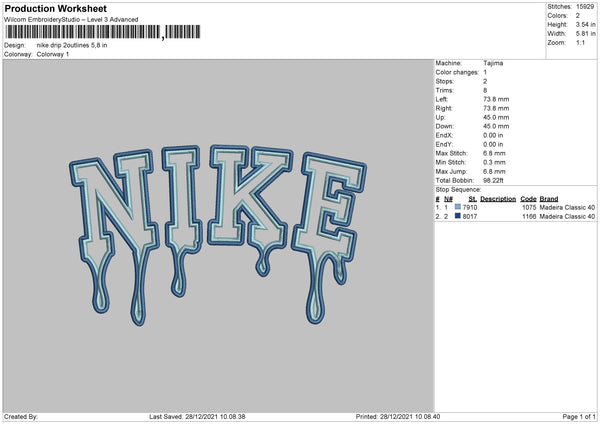Viewport: 600px width, 424px height.
Task: Click the 'Stops:' label
Action: tap(445, 82)
